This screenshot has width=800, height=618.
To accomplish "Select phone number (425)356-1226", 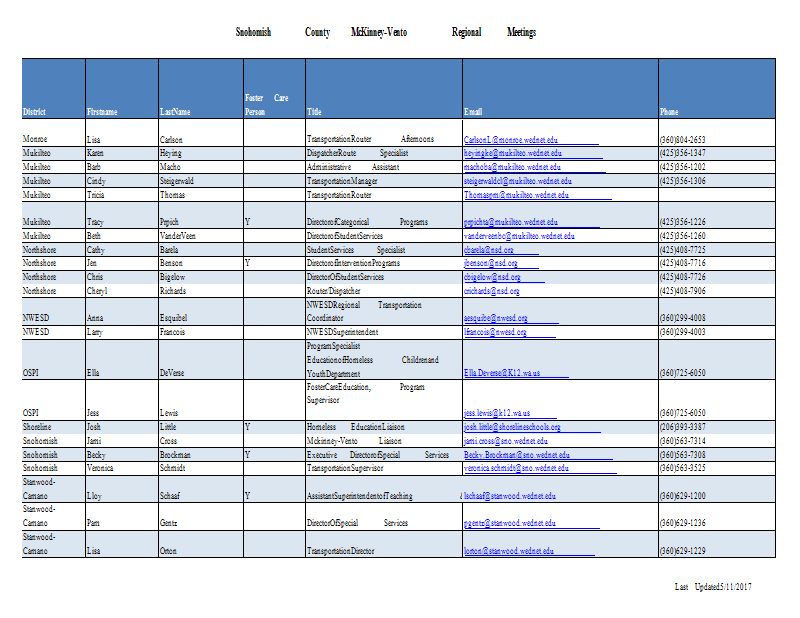I will (683, 222).
